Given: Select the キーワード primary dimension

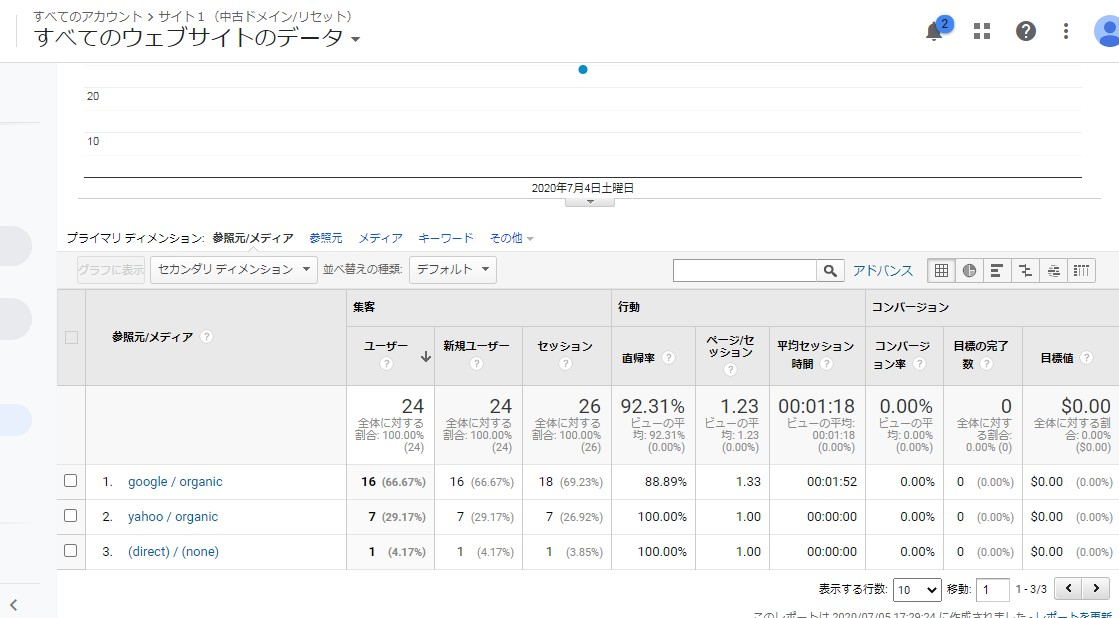Looking at the screenshot, I should [446, 238].
